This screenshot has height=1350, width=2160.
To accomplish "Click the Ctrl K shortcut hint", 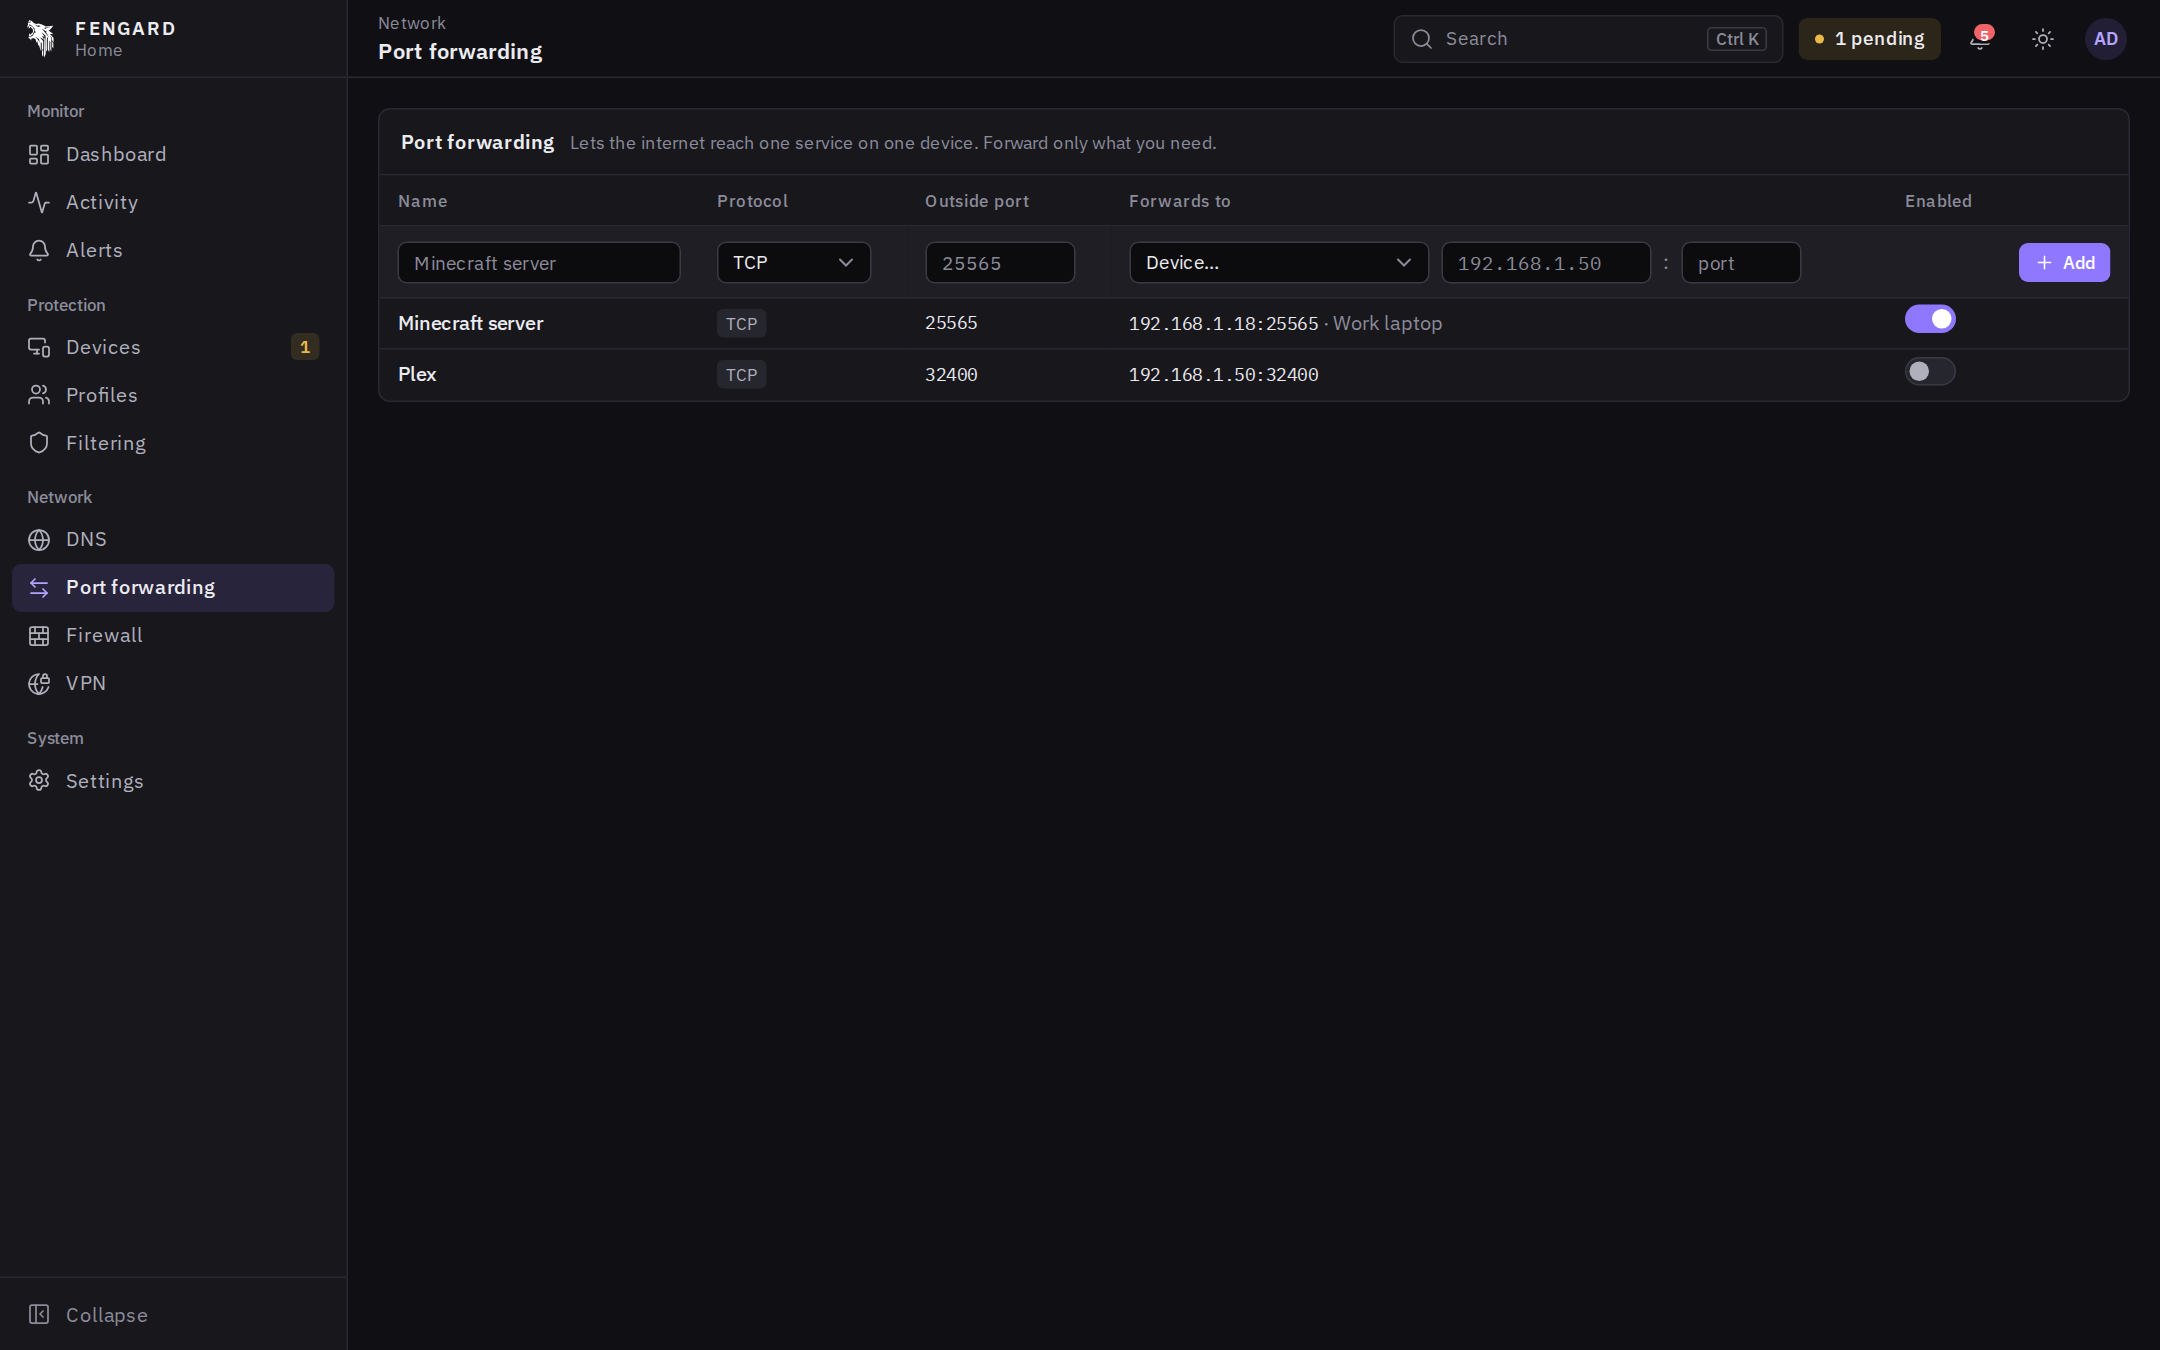I will tap(1737, 39).
